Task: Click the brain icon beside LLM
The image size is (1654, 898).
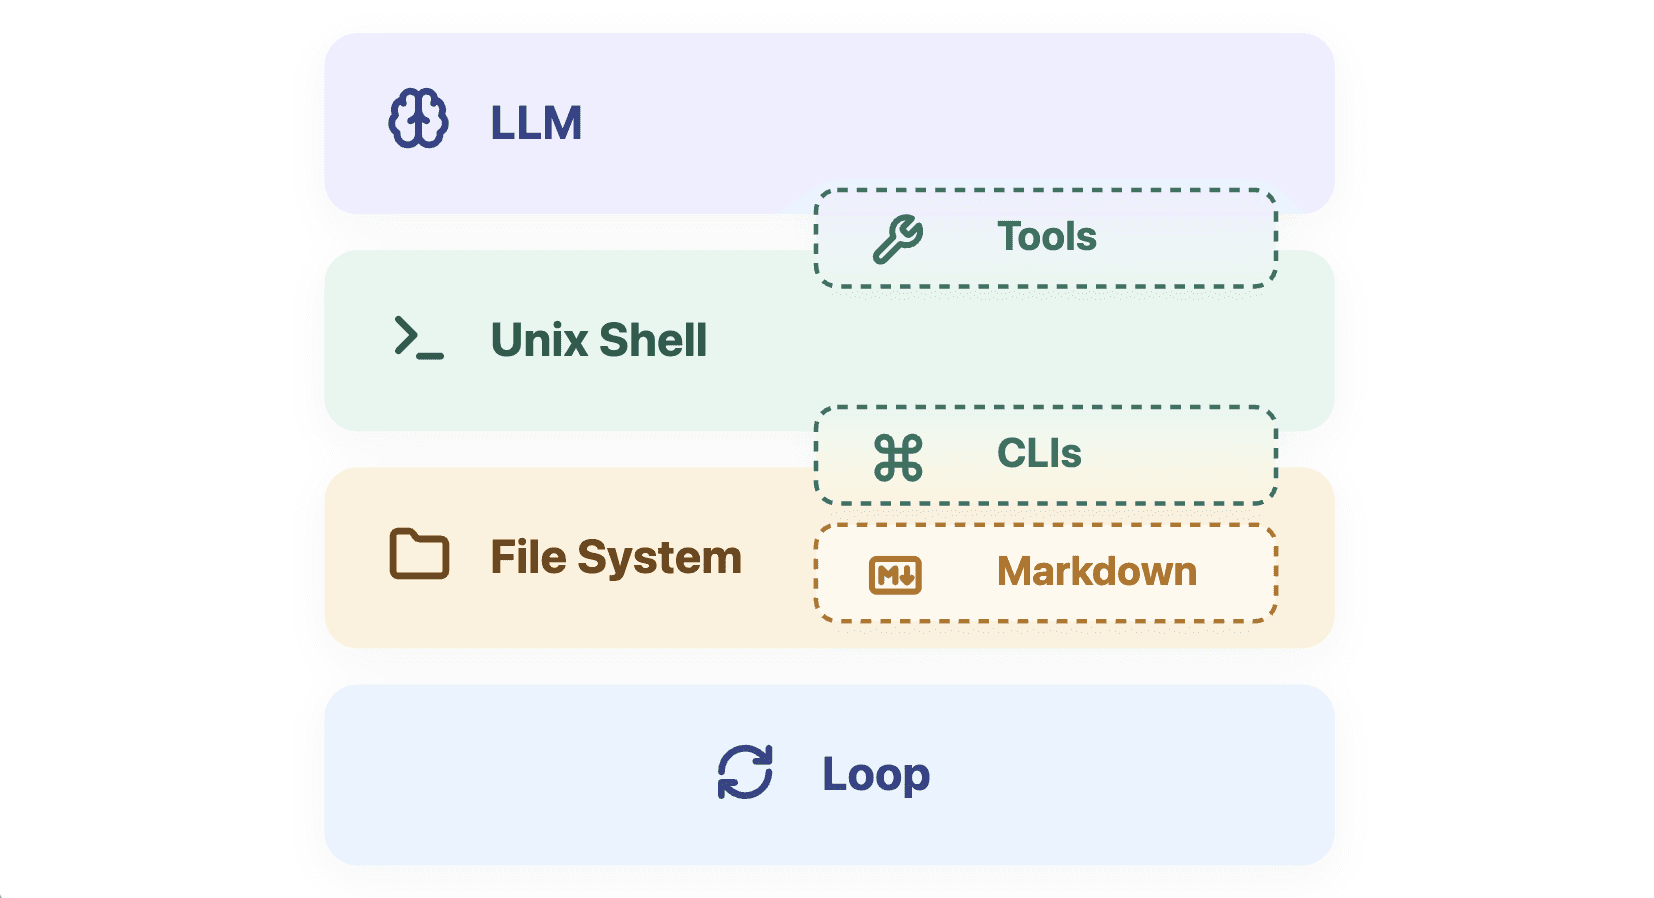Action: [418, 119]
